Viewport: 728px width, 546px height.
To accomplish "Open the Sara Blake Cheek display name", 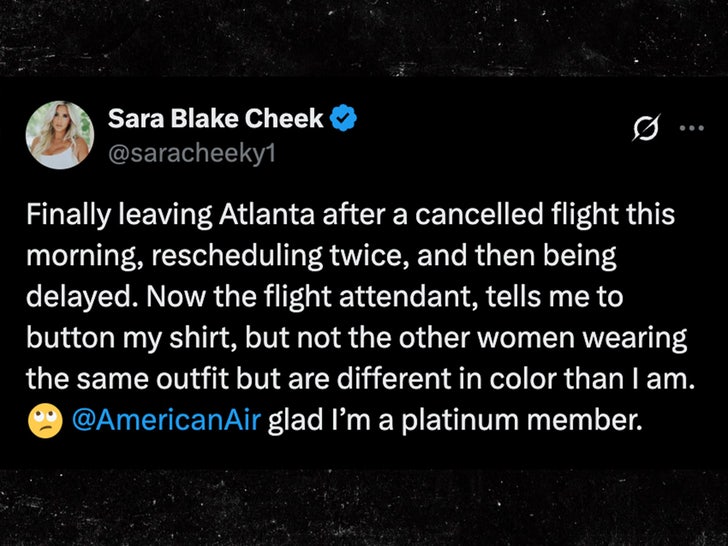I will point(215,119).
